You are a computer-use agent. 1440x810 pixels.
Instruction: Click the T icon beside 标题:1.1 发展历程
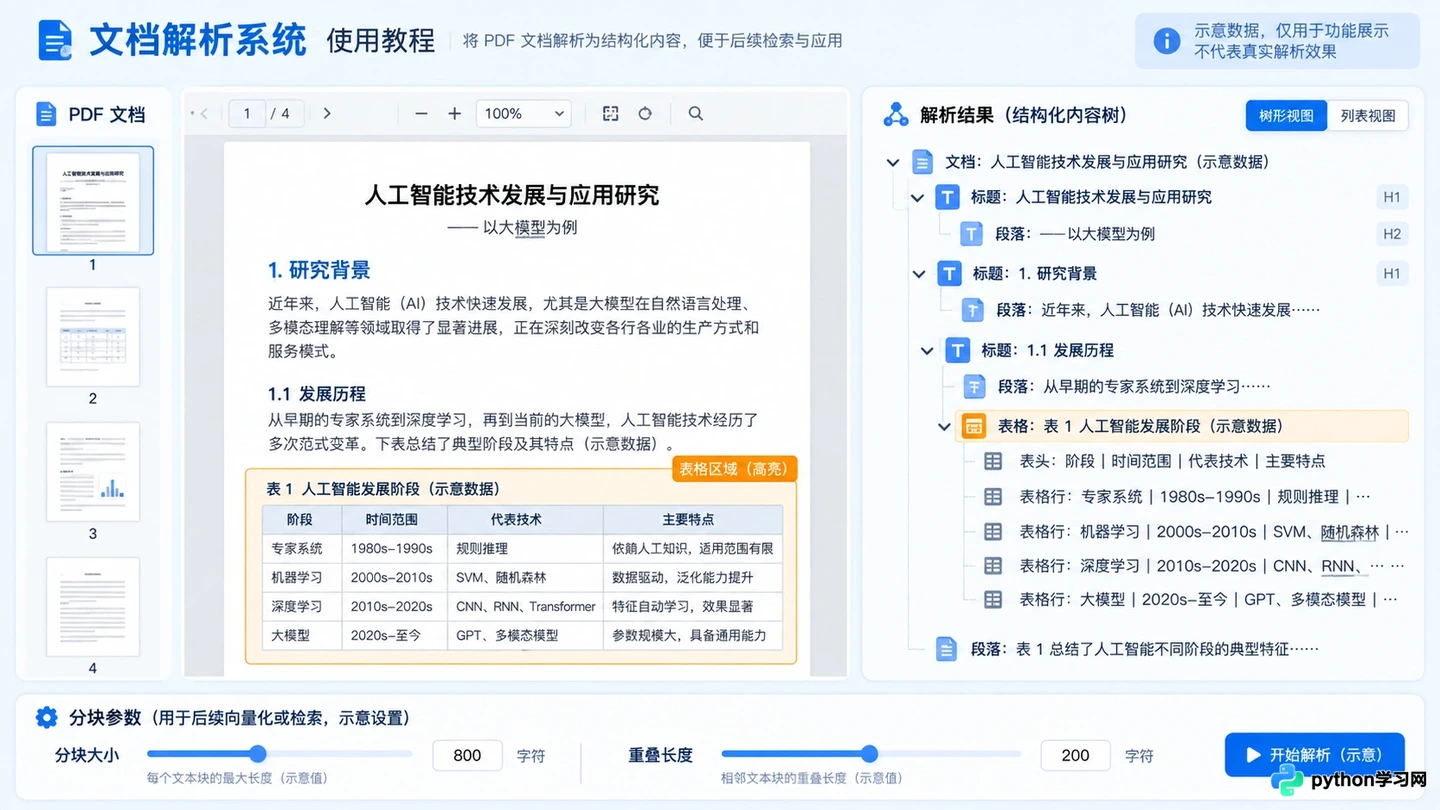[958, 350]
